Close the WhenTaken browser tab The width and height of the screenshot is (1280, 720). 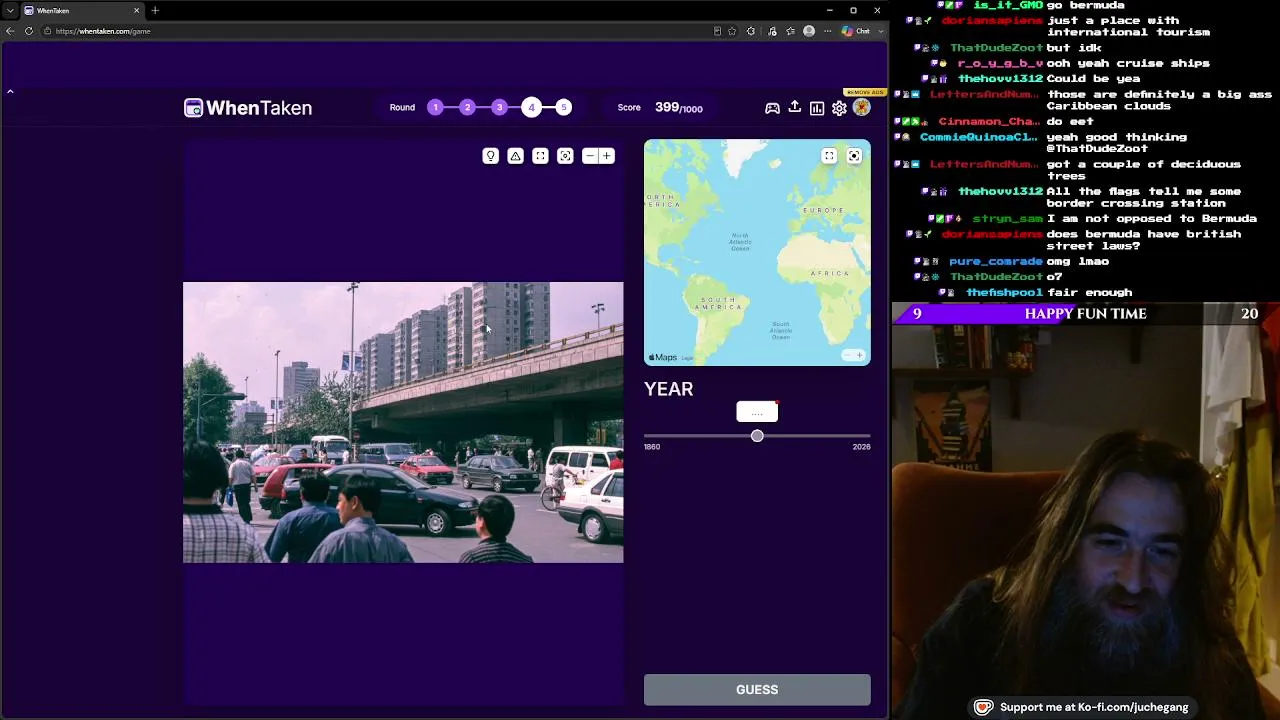click(137, 10)
